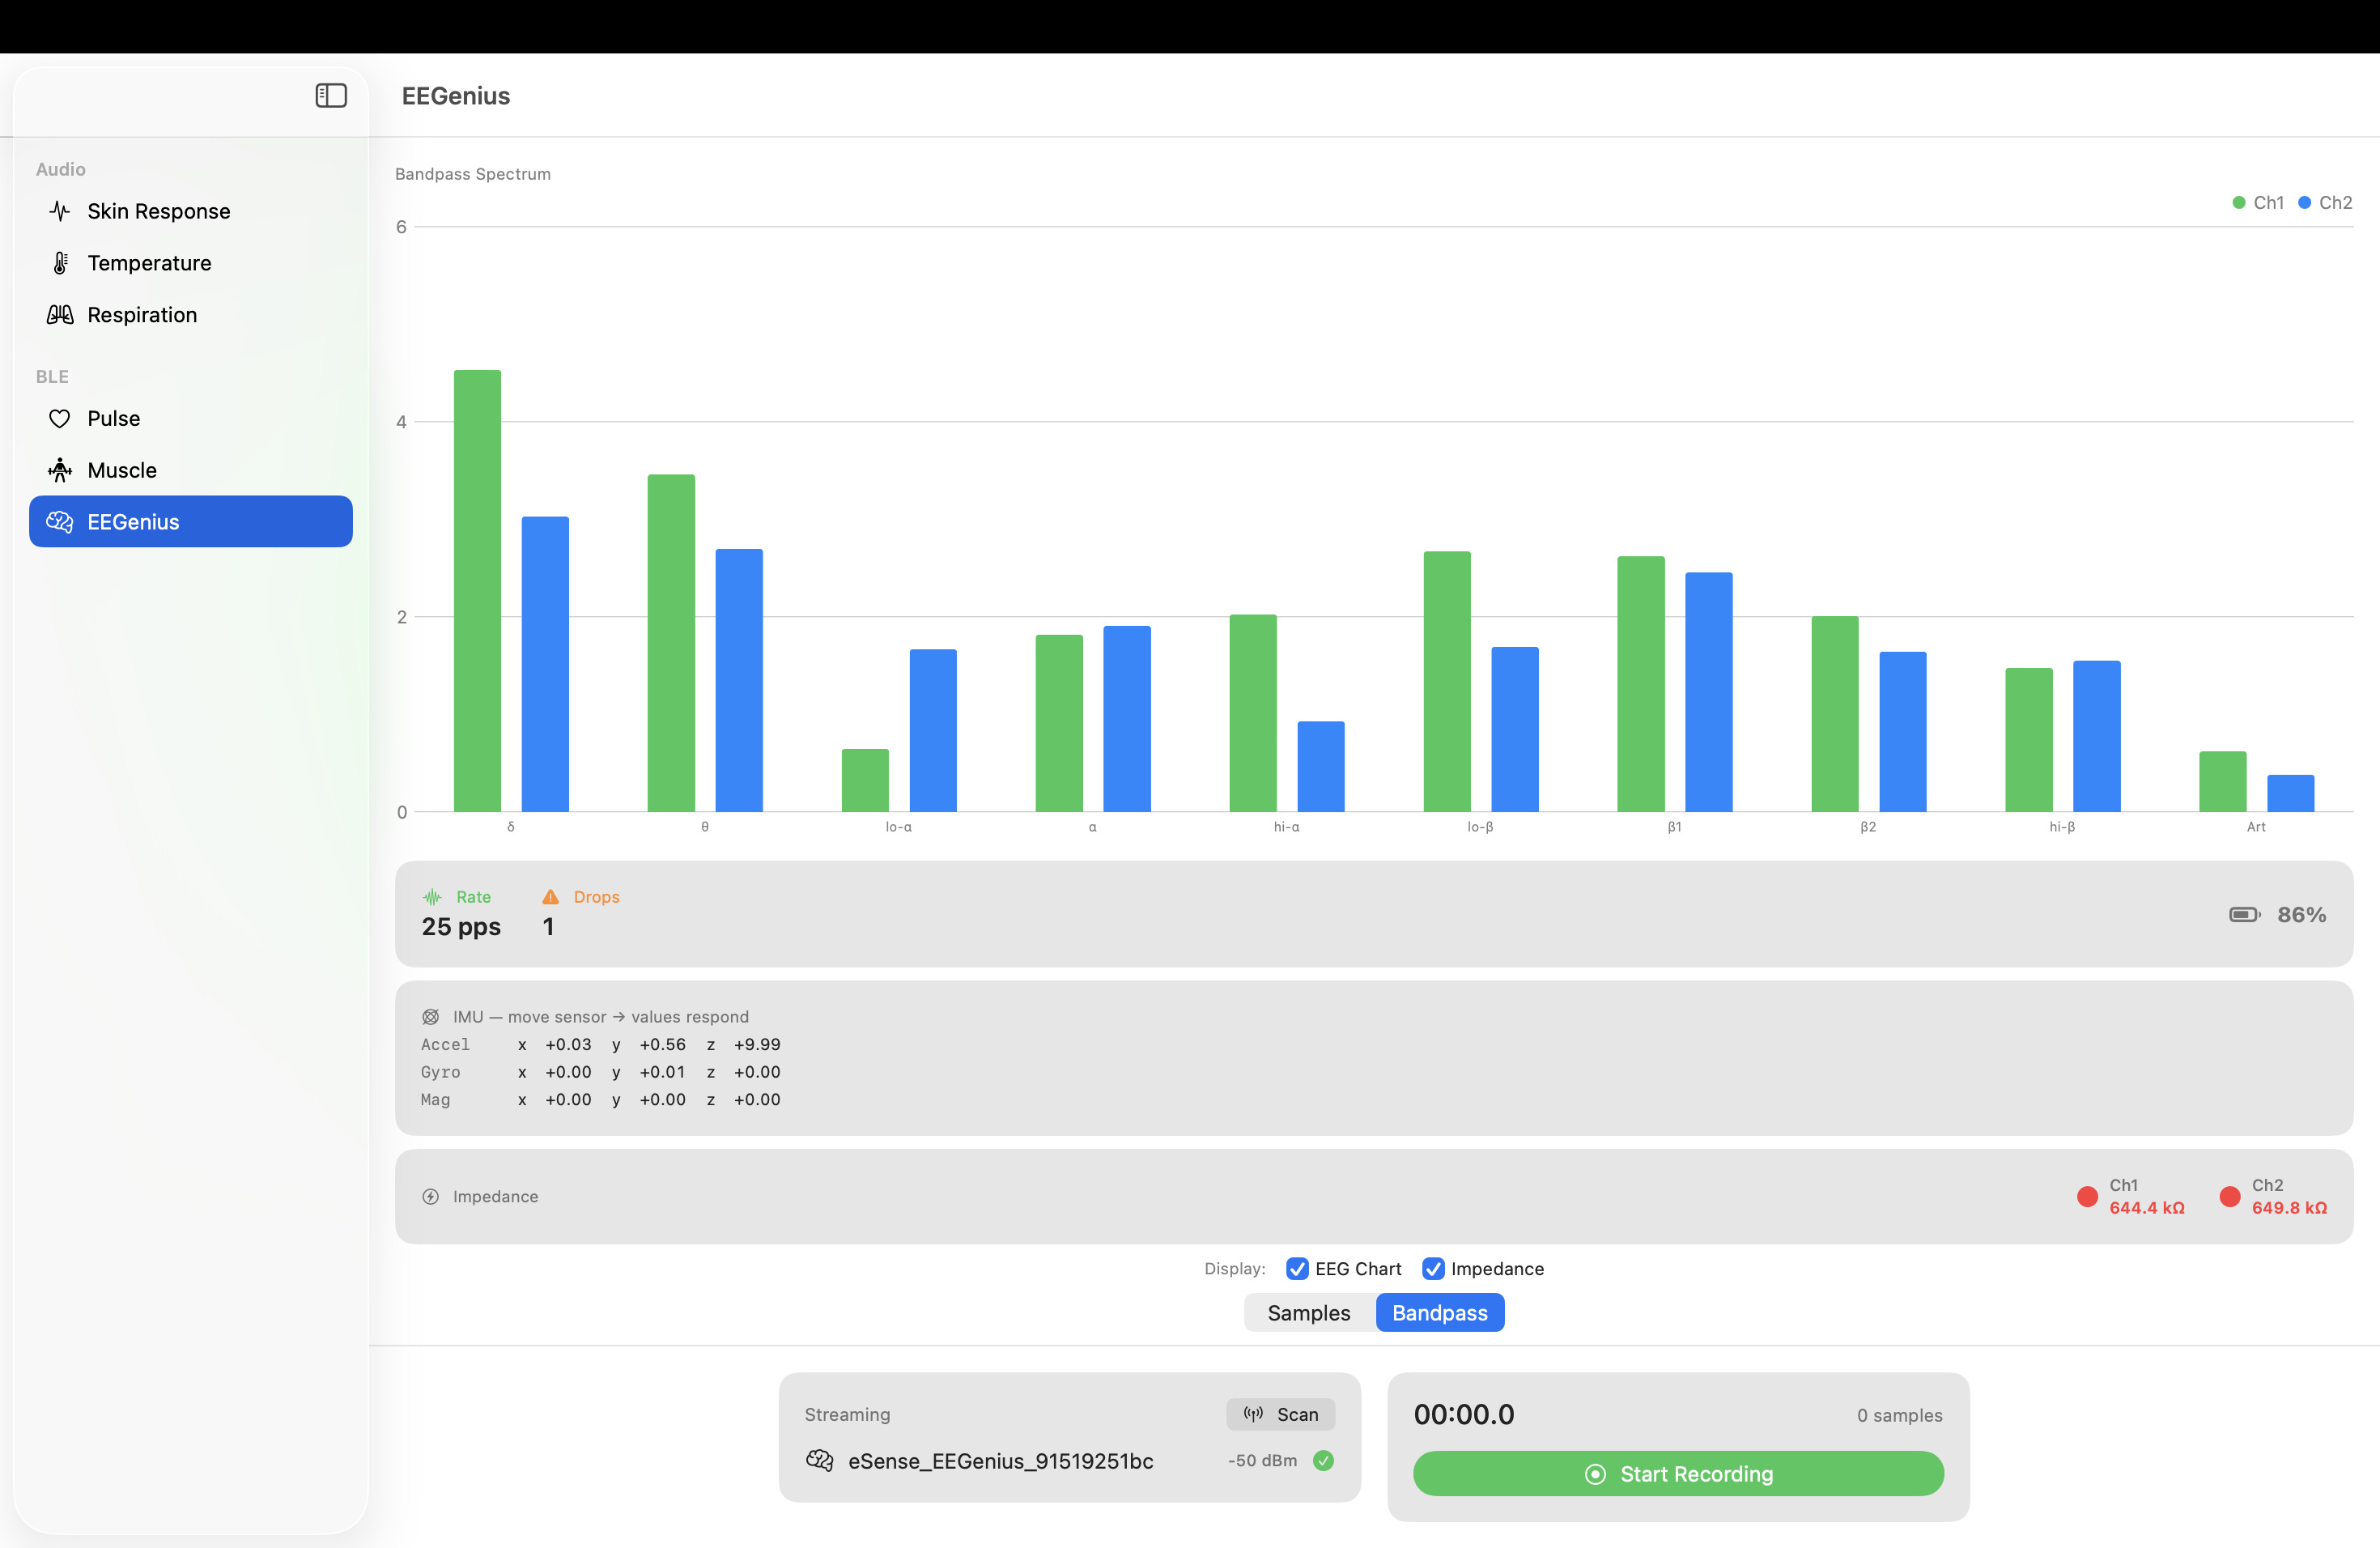Click the hi-α axis label
This screenshot has height=1548, width=2380.
[1286, 827]
